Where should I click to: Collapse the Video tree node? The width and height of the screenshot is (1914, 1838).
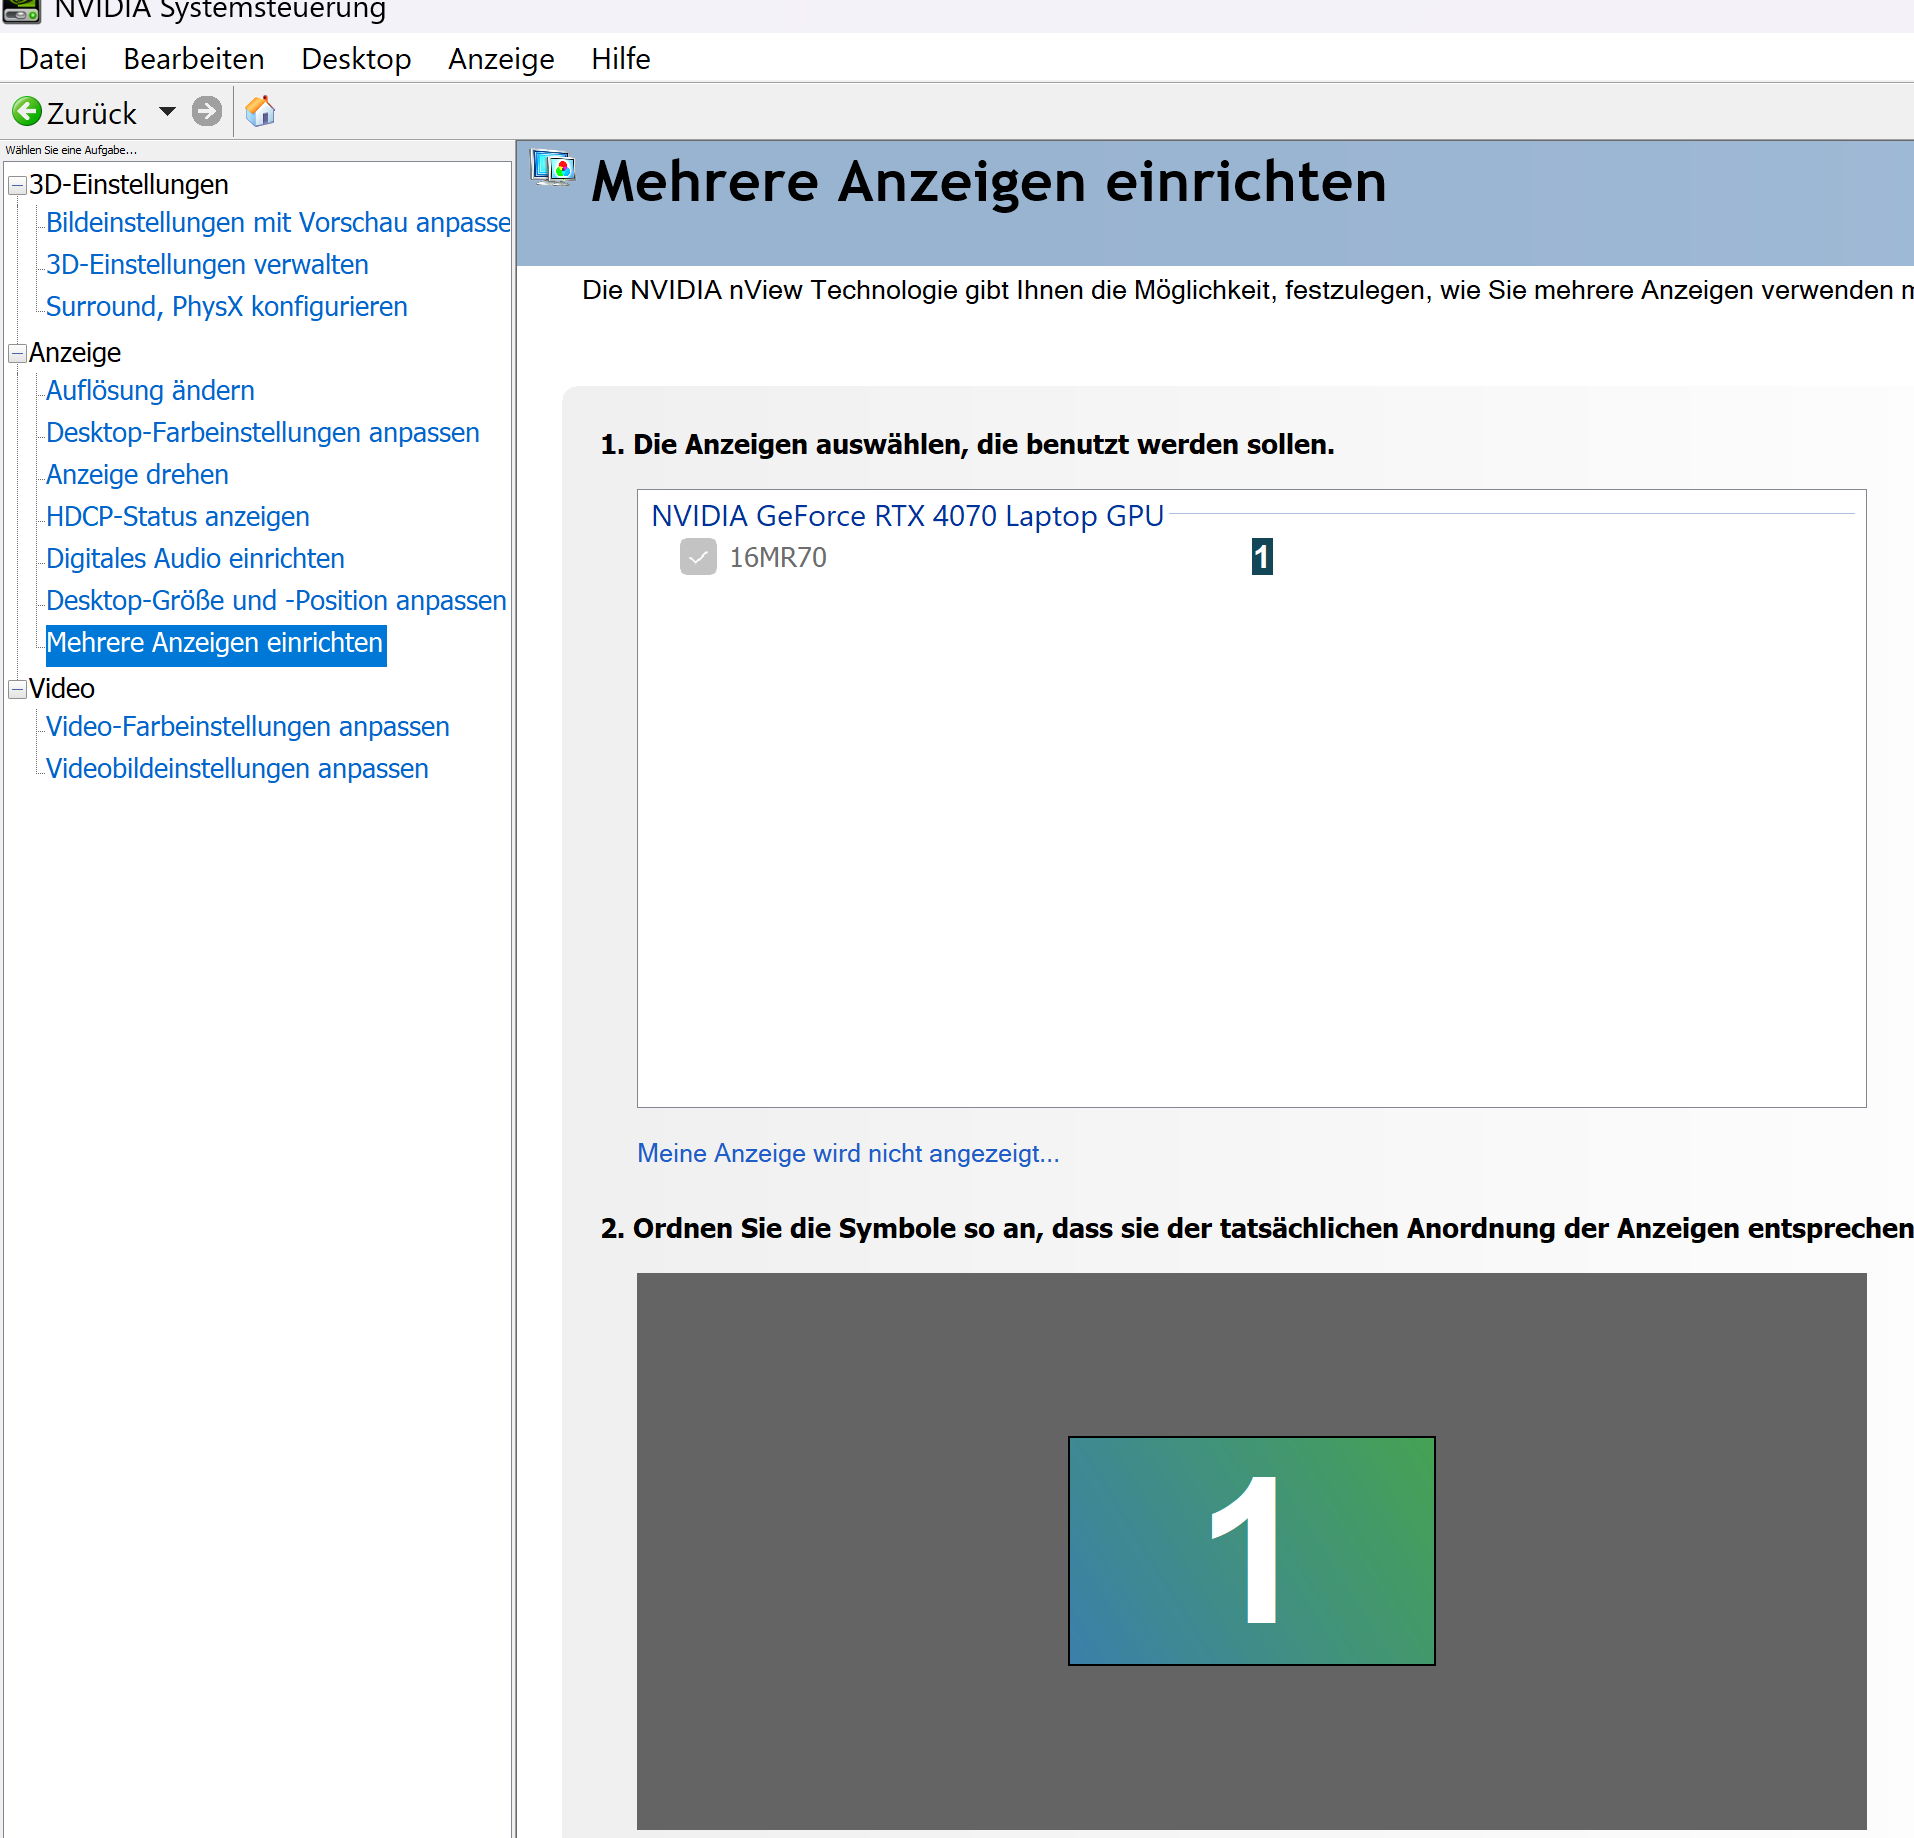point(17,690)
